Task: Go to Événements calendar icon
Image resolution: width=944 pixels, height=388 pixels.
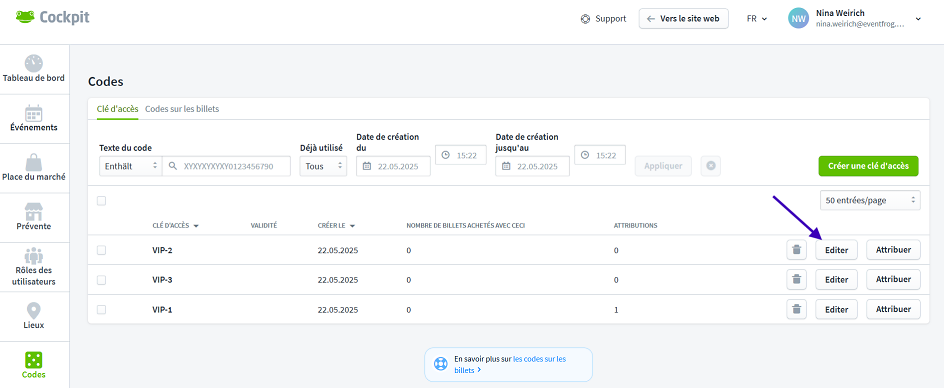Action: coord(34,113)
